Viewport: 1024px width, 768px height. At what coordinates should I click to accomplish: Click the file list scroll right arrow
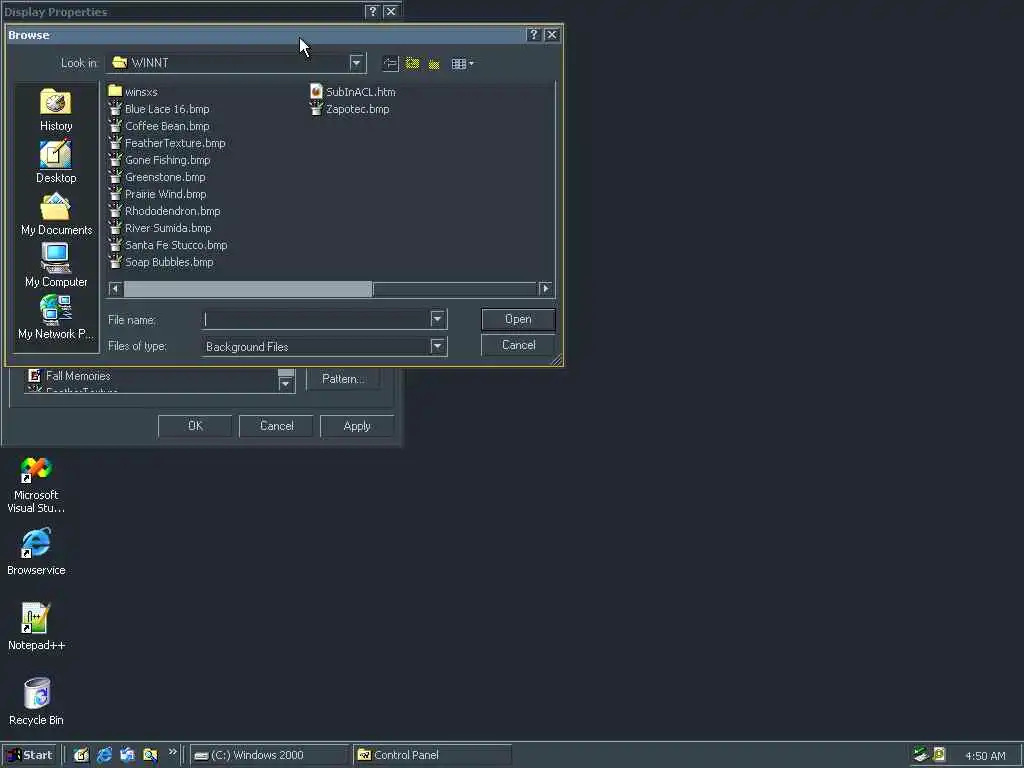pos(545,289)
